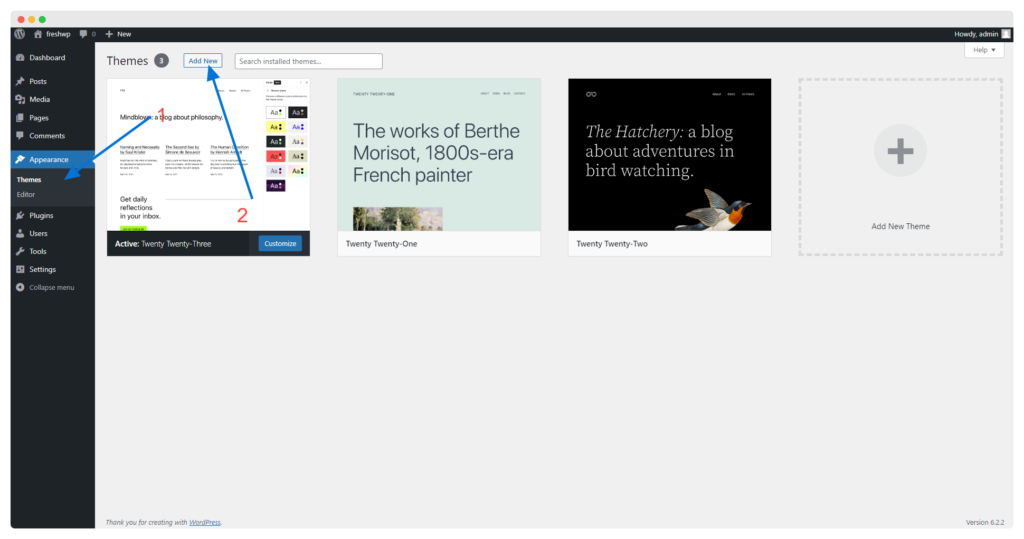
Task: Open the Dashboard menu label
Action: pos(47,57)
